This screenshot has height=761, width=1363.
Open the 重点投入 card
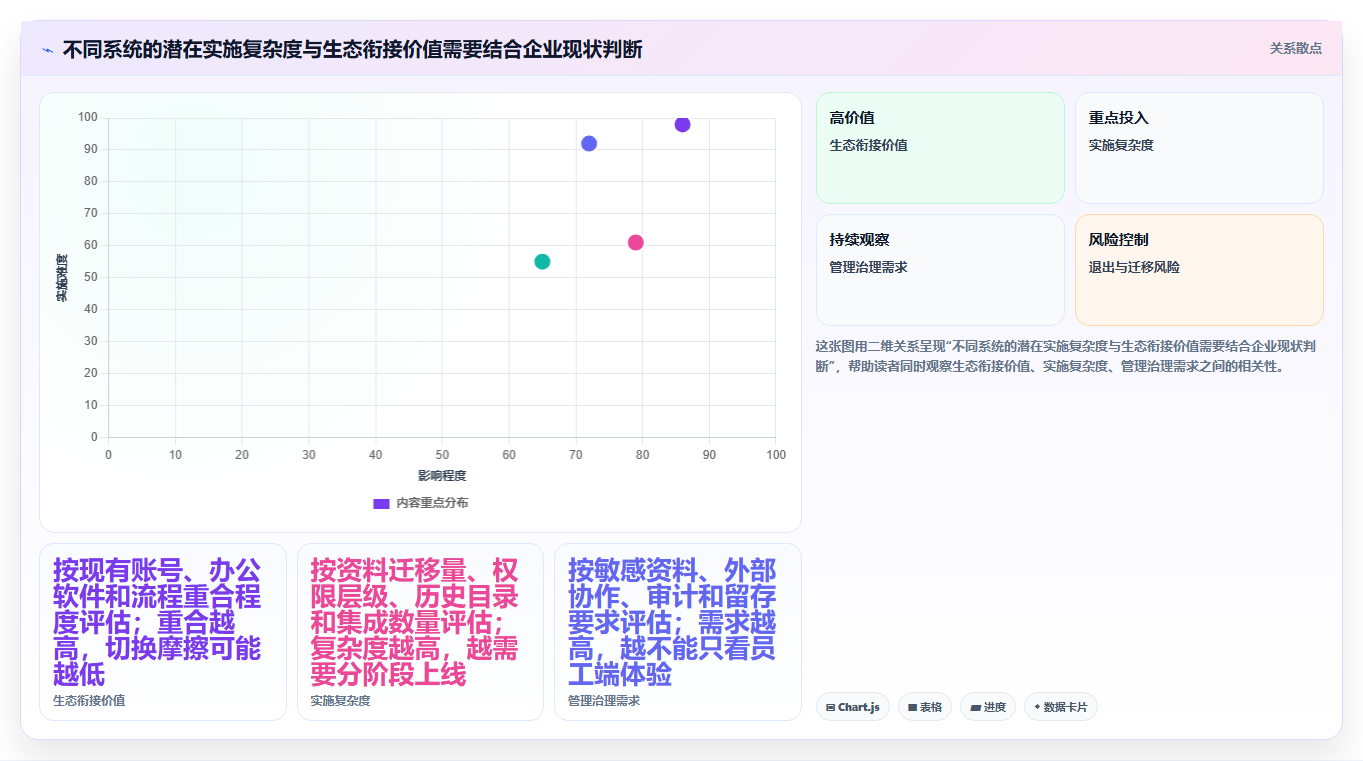pos(1199,148)
